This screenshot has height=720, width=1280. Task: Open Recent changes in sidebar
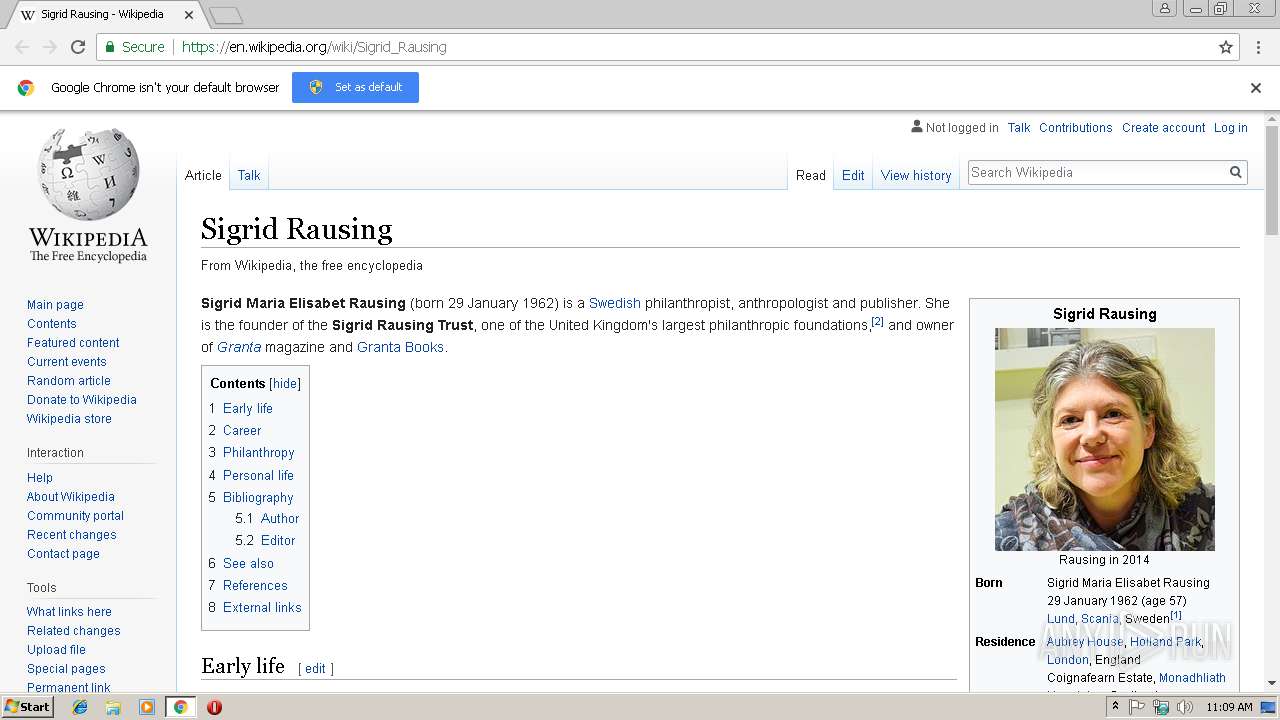pyautogui.click(x=72, y=535)
